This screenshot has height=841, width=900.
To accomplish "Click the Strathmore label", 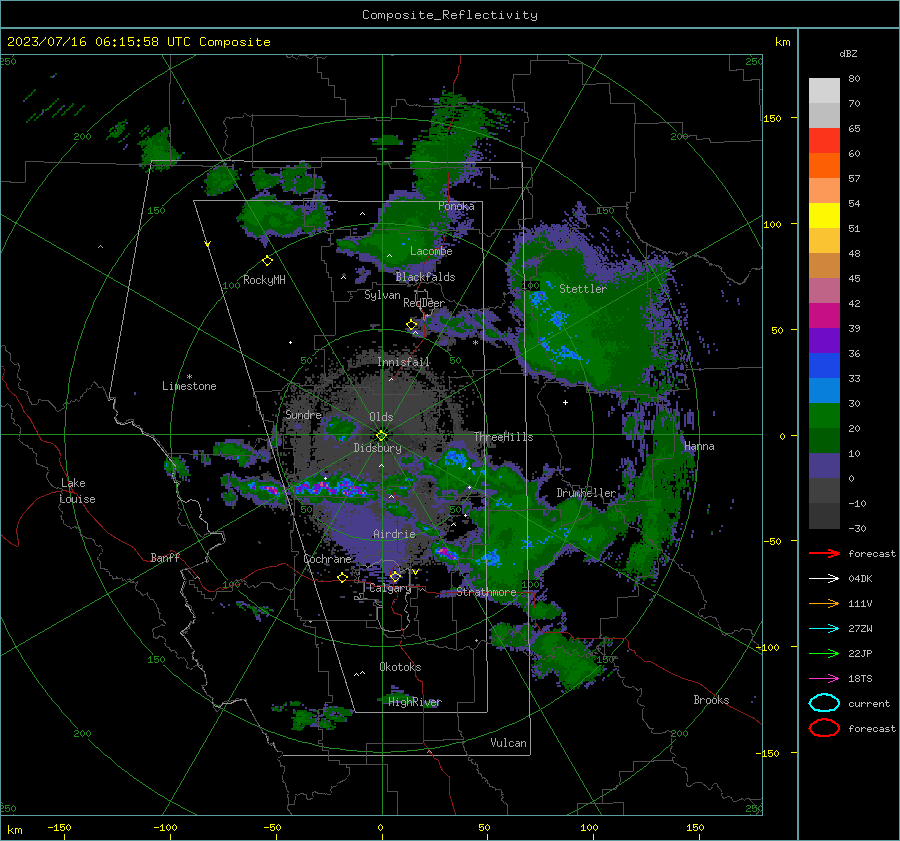I will click(486, 592).
